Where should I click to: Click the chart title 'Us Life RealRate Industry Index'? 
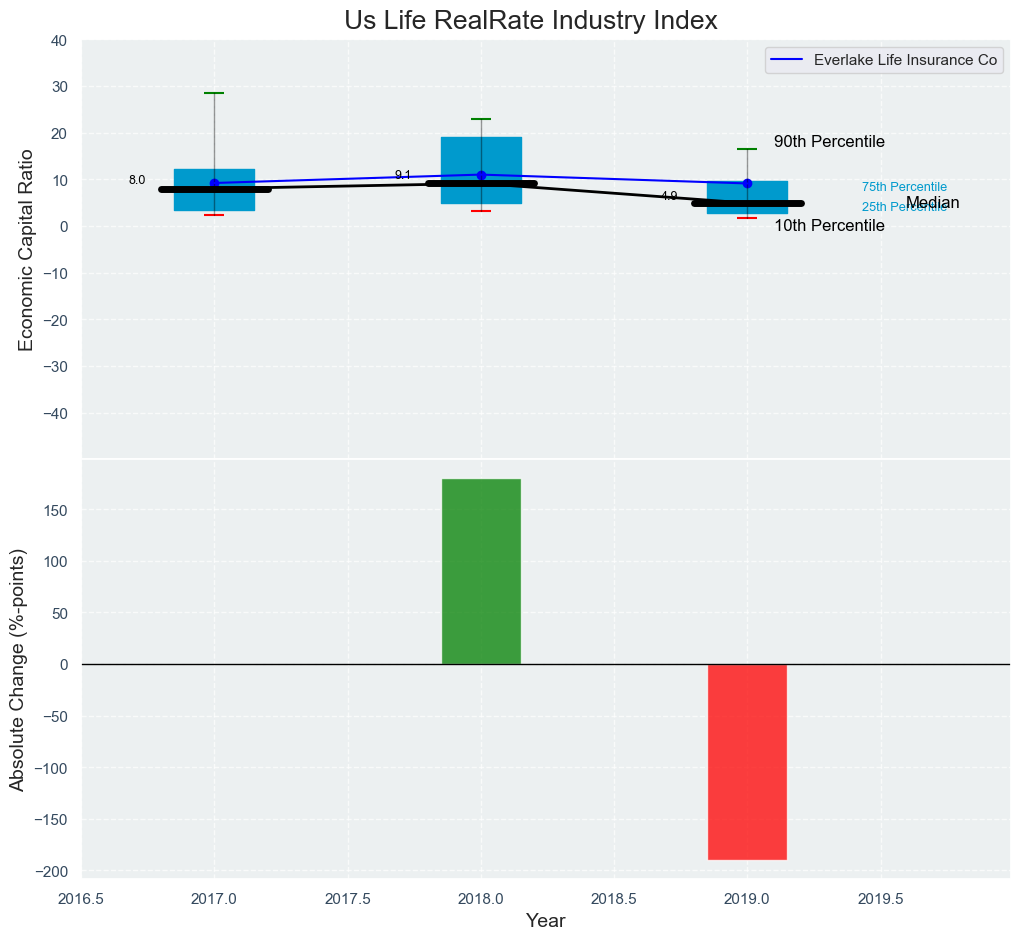530,21
